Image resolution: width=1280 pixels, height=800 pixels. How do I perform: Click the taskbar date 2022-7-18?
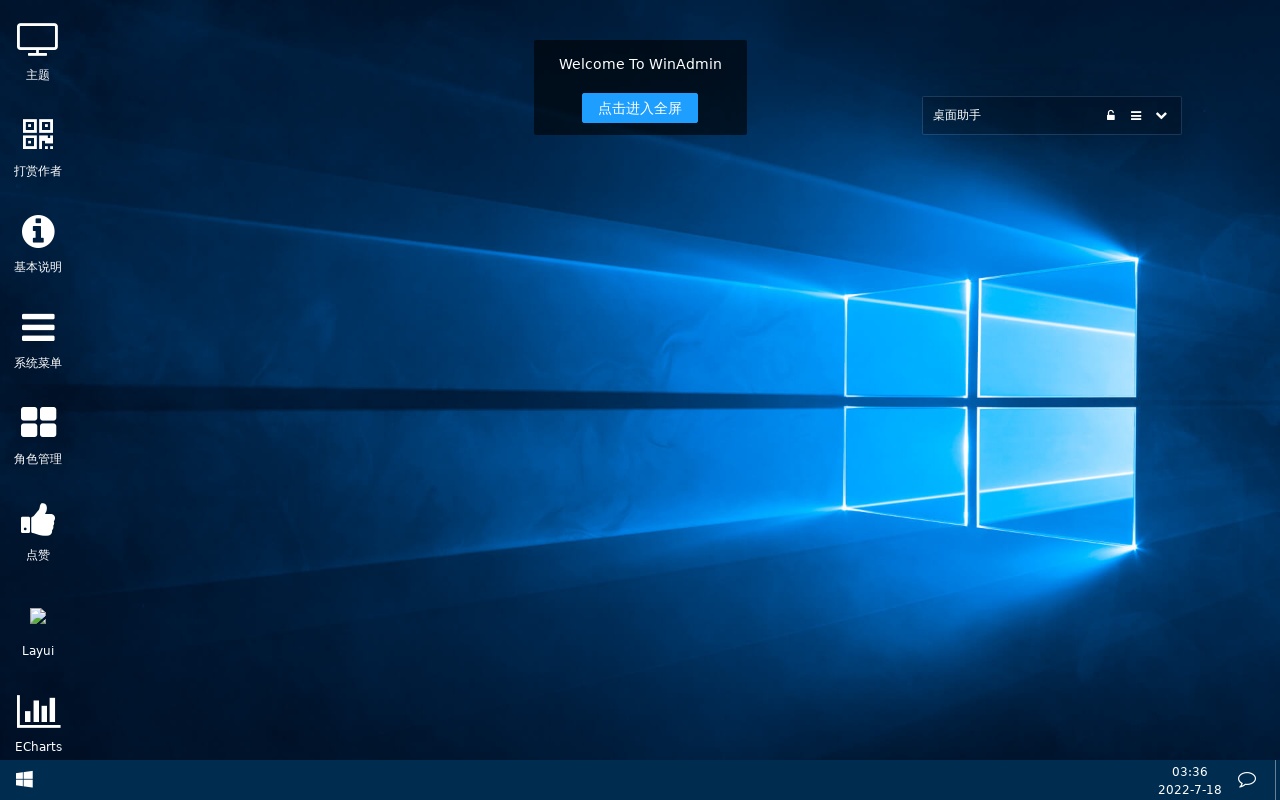click(1190, 790)
